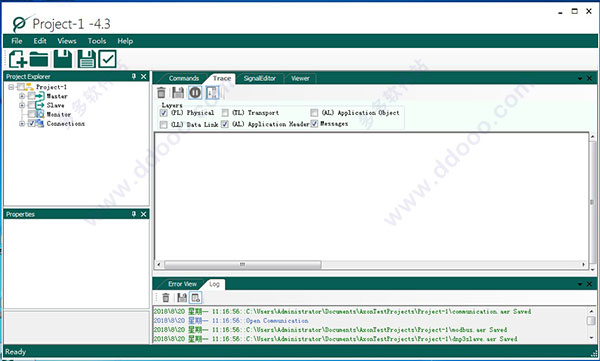
Task: Close the Project Explorer panel
Action: click(x=143, y=77)
